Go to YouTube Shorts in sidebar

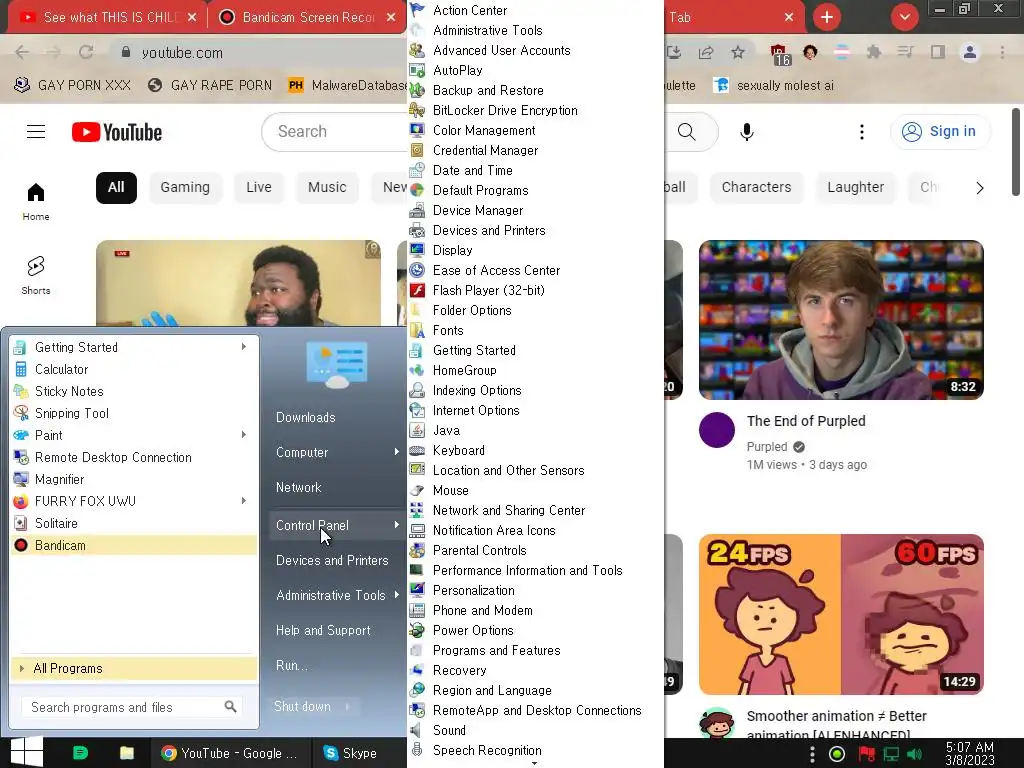click(36, 276)
